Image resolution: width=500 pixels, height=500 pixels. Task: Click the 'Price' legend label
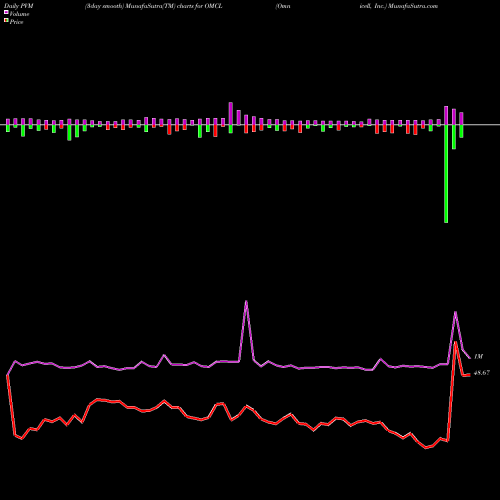pos(16,22)
